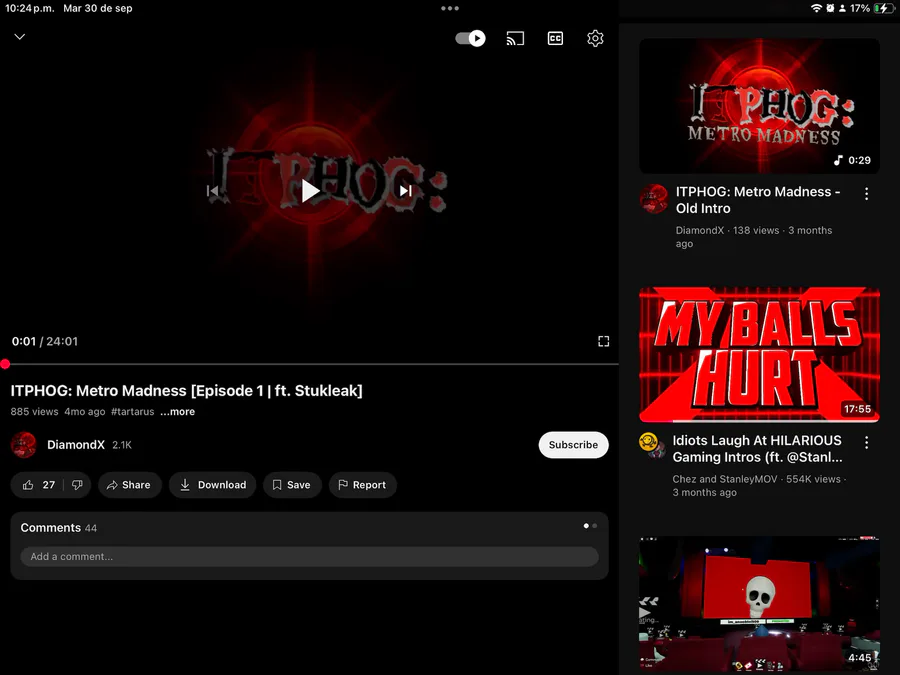
Task: Play the video
Action: point(310,191)
